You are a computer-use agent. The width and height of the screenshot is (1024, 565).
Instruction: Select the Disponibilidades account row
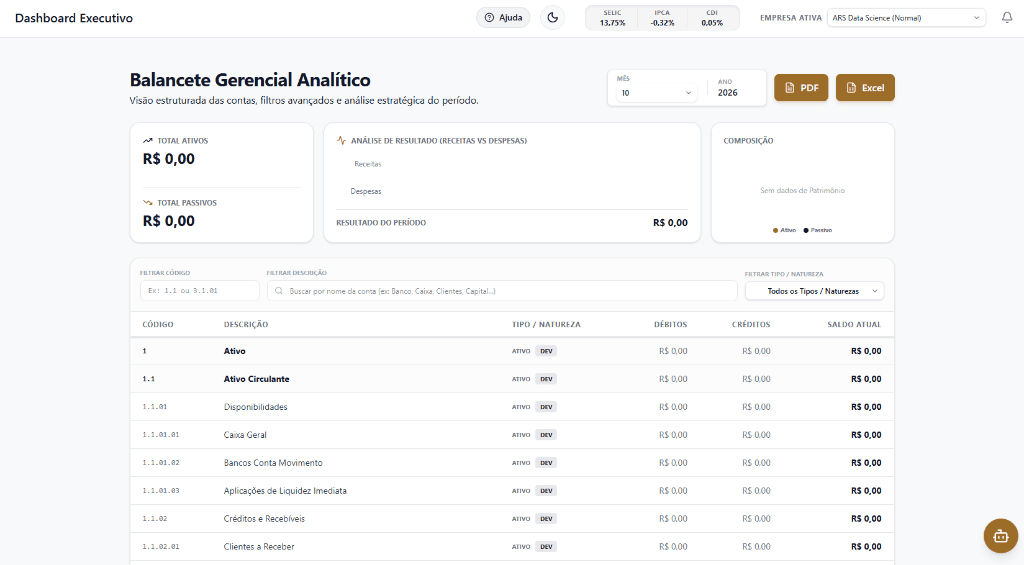click(x=512, y=407)
